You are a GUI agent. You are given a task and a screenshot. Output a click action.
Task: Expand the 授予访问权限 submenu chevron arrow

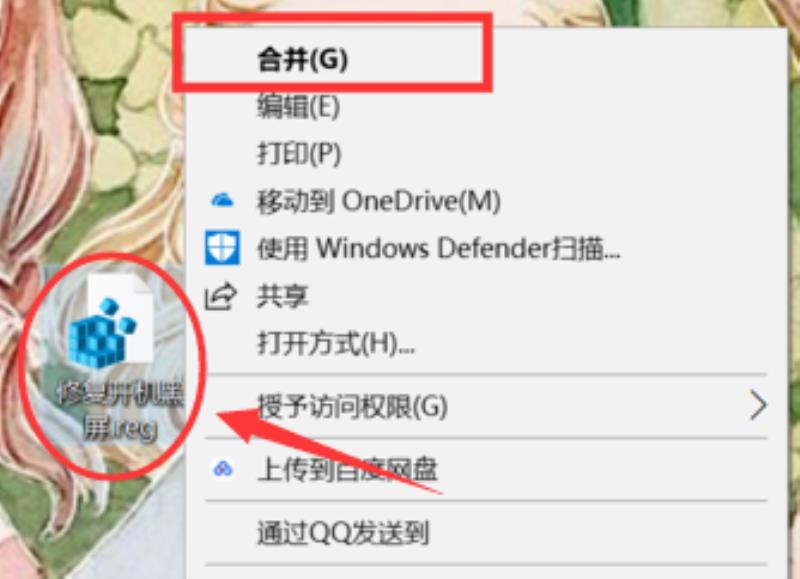coord(758,406)
